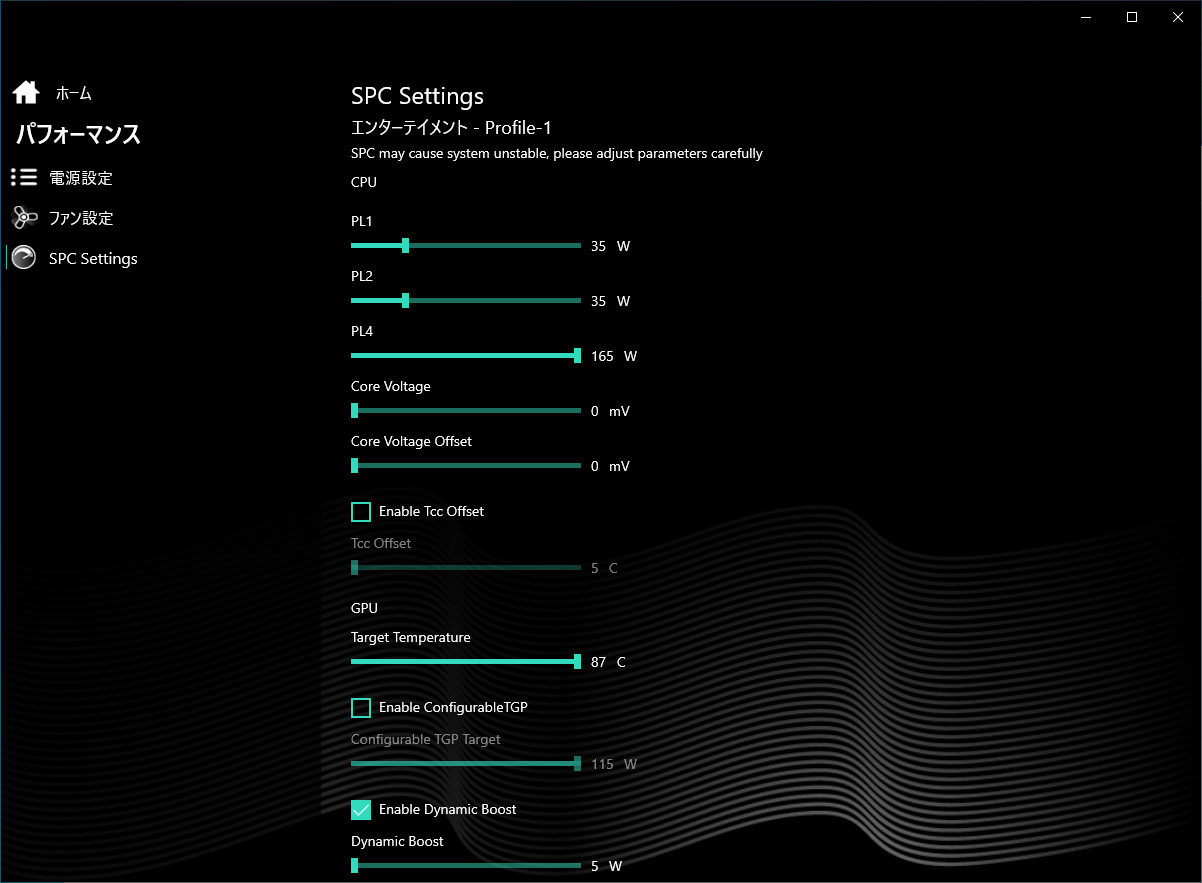The width and height of the screenshot is (1202, 883).
Task: Select SPC Settings in sidebar
Action: tap(93, 258)
